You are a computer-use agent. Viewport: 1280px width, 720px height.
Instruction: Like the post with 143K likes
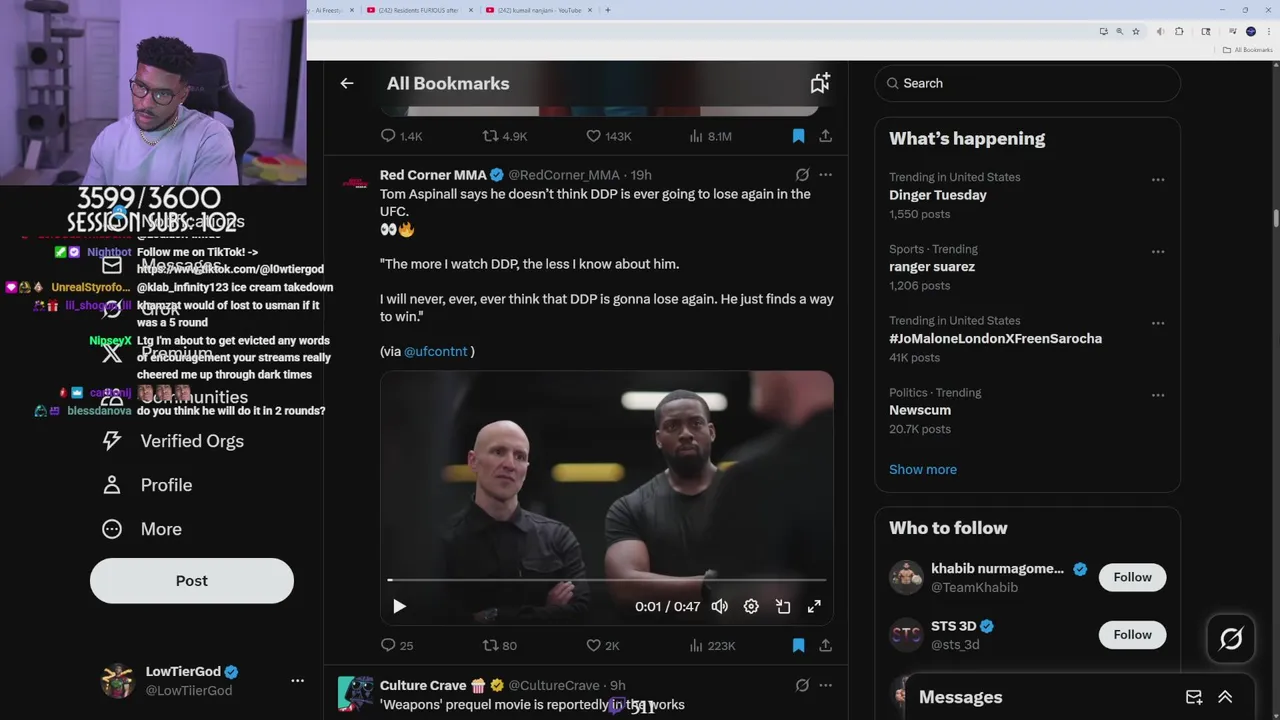593,136
